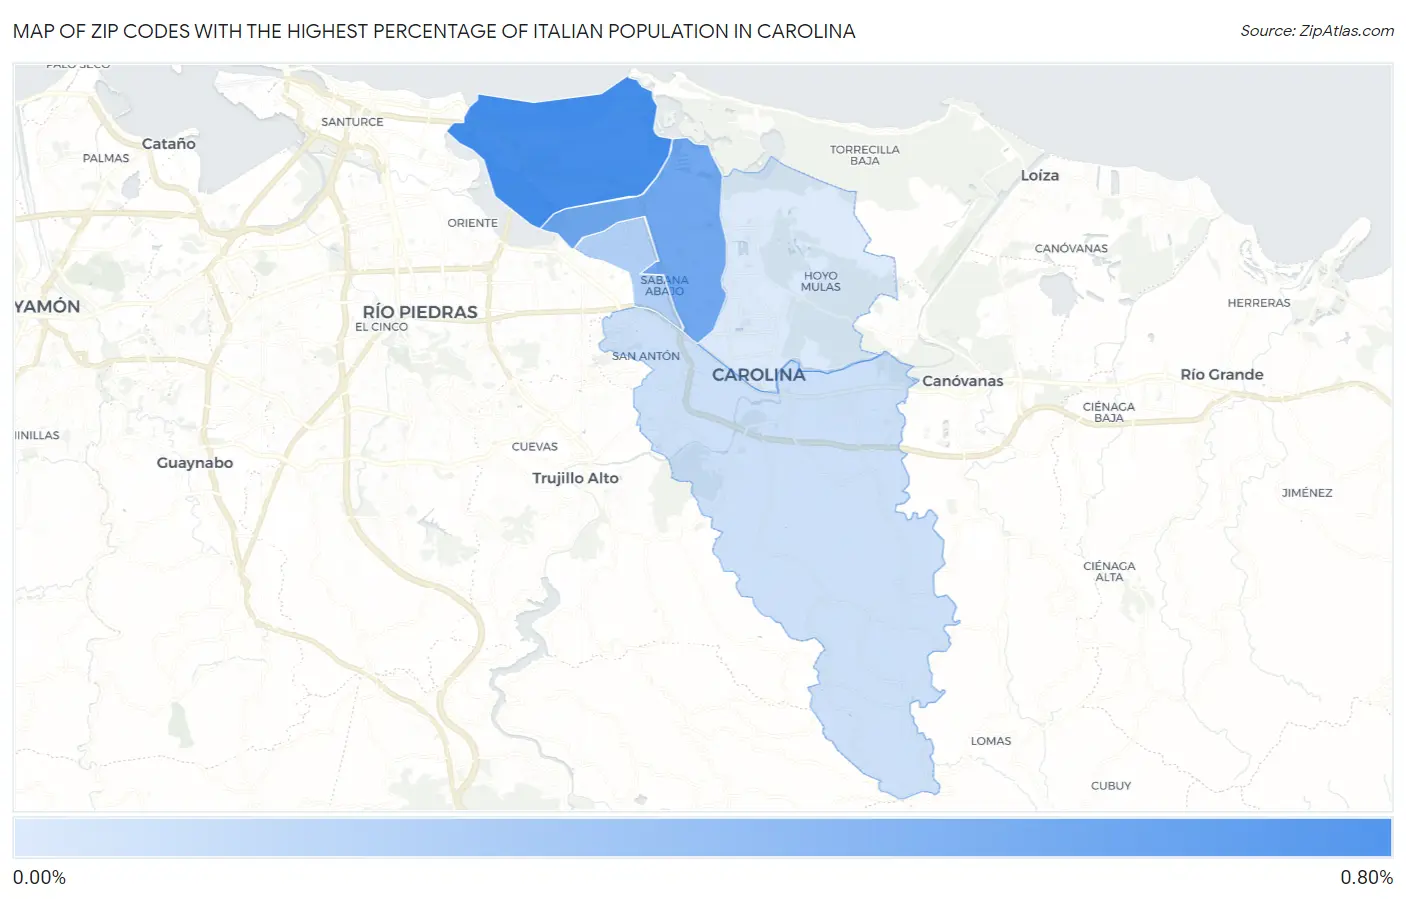Image resolution: width=1406 pixels, height=899 pixels.
Task: Click the Loíza label
Action: point(1040,175)
